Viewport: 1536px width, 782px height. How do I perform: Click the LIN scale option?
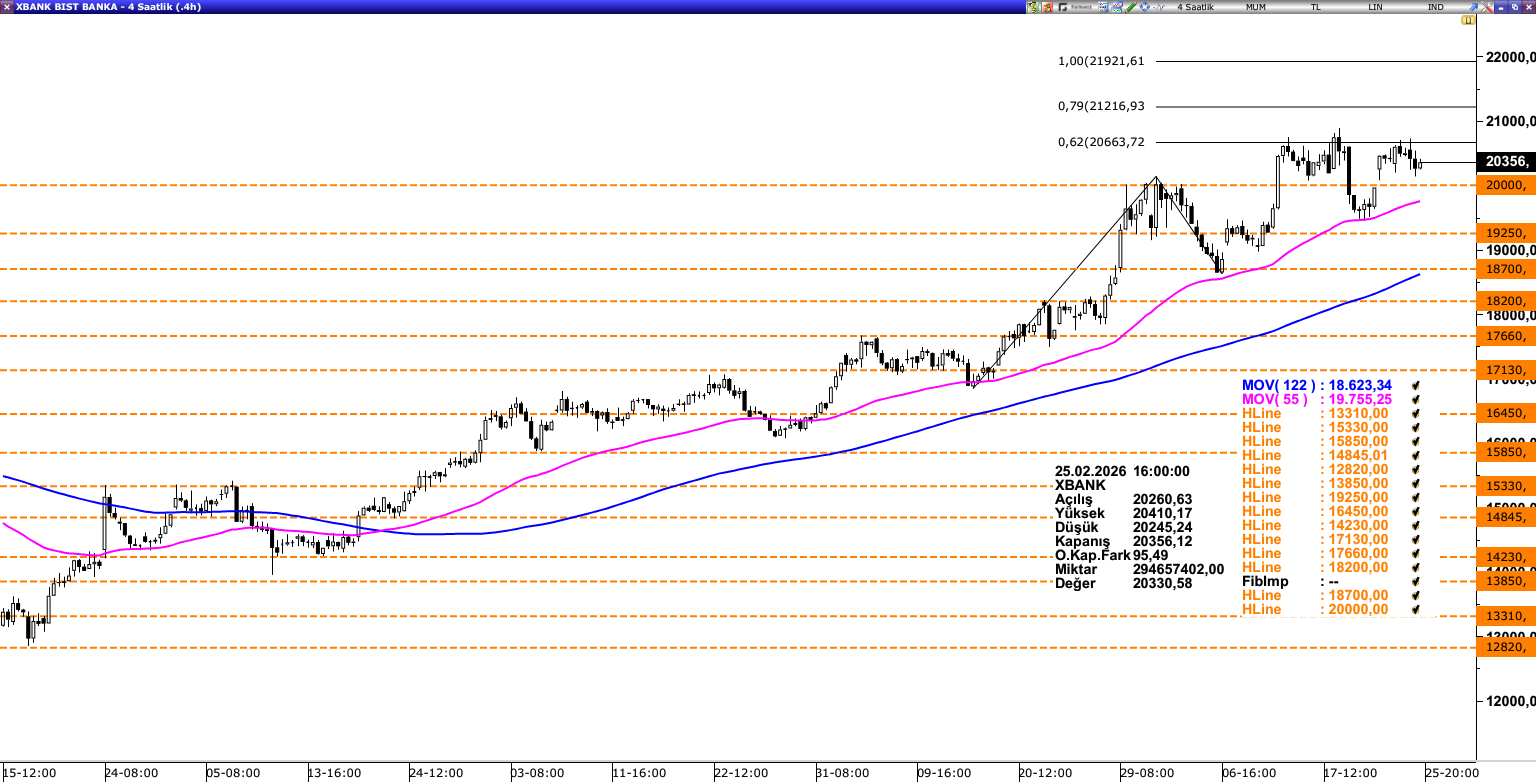(x=1376, y=7)
